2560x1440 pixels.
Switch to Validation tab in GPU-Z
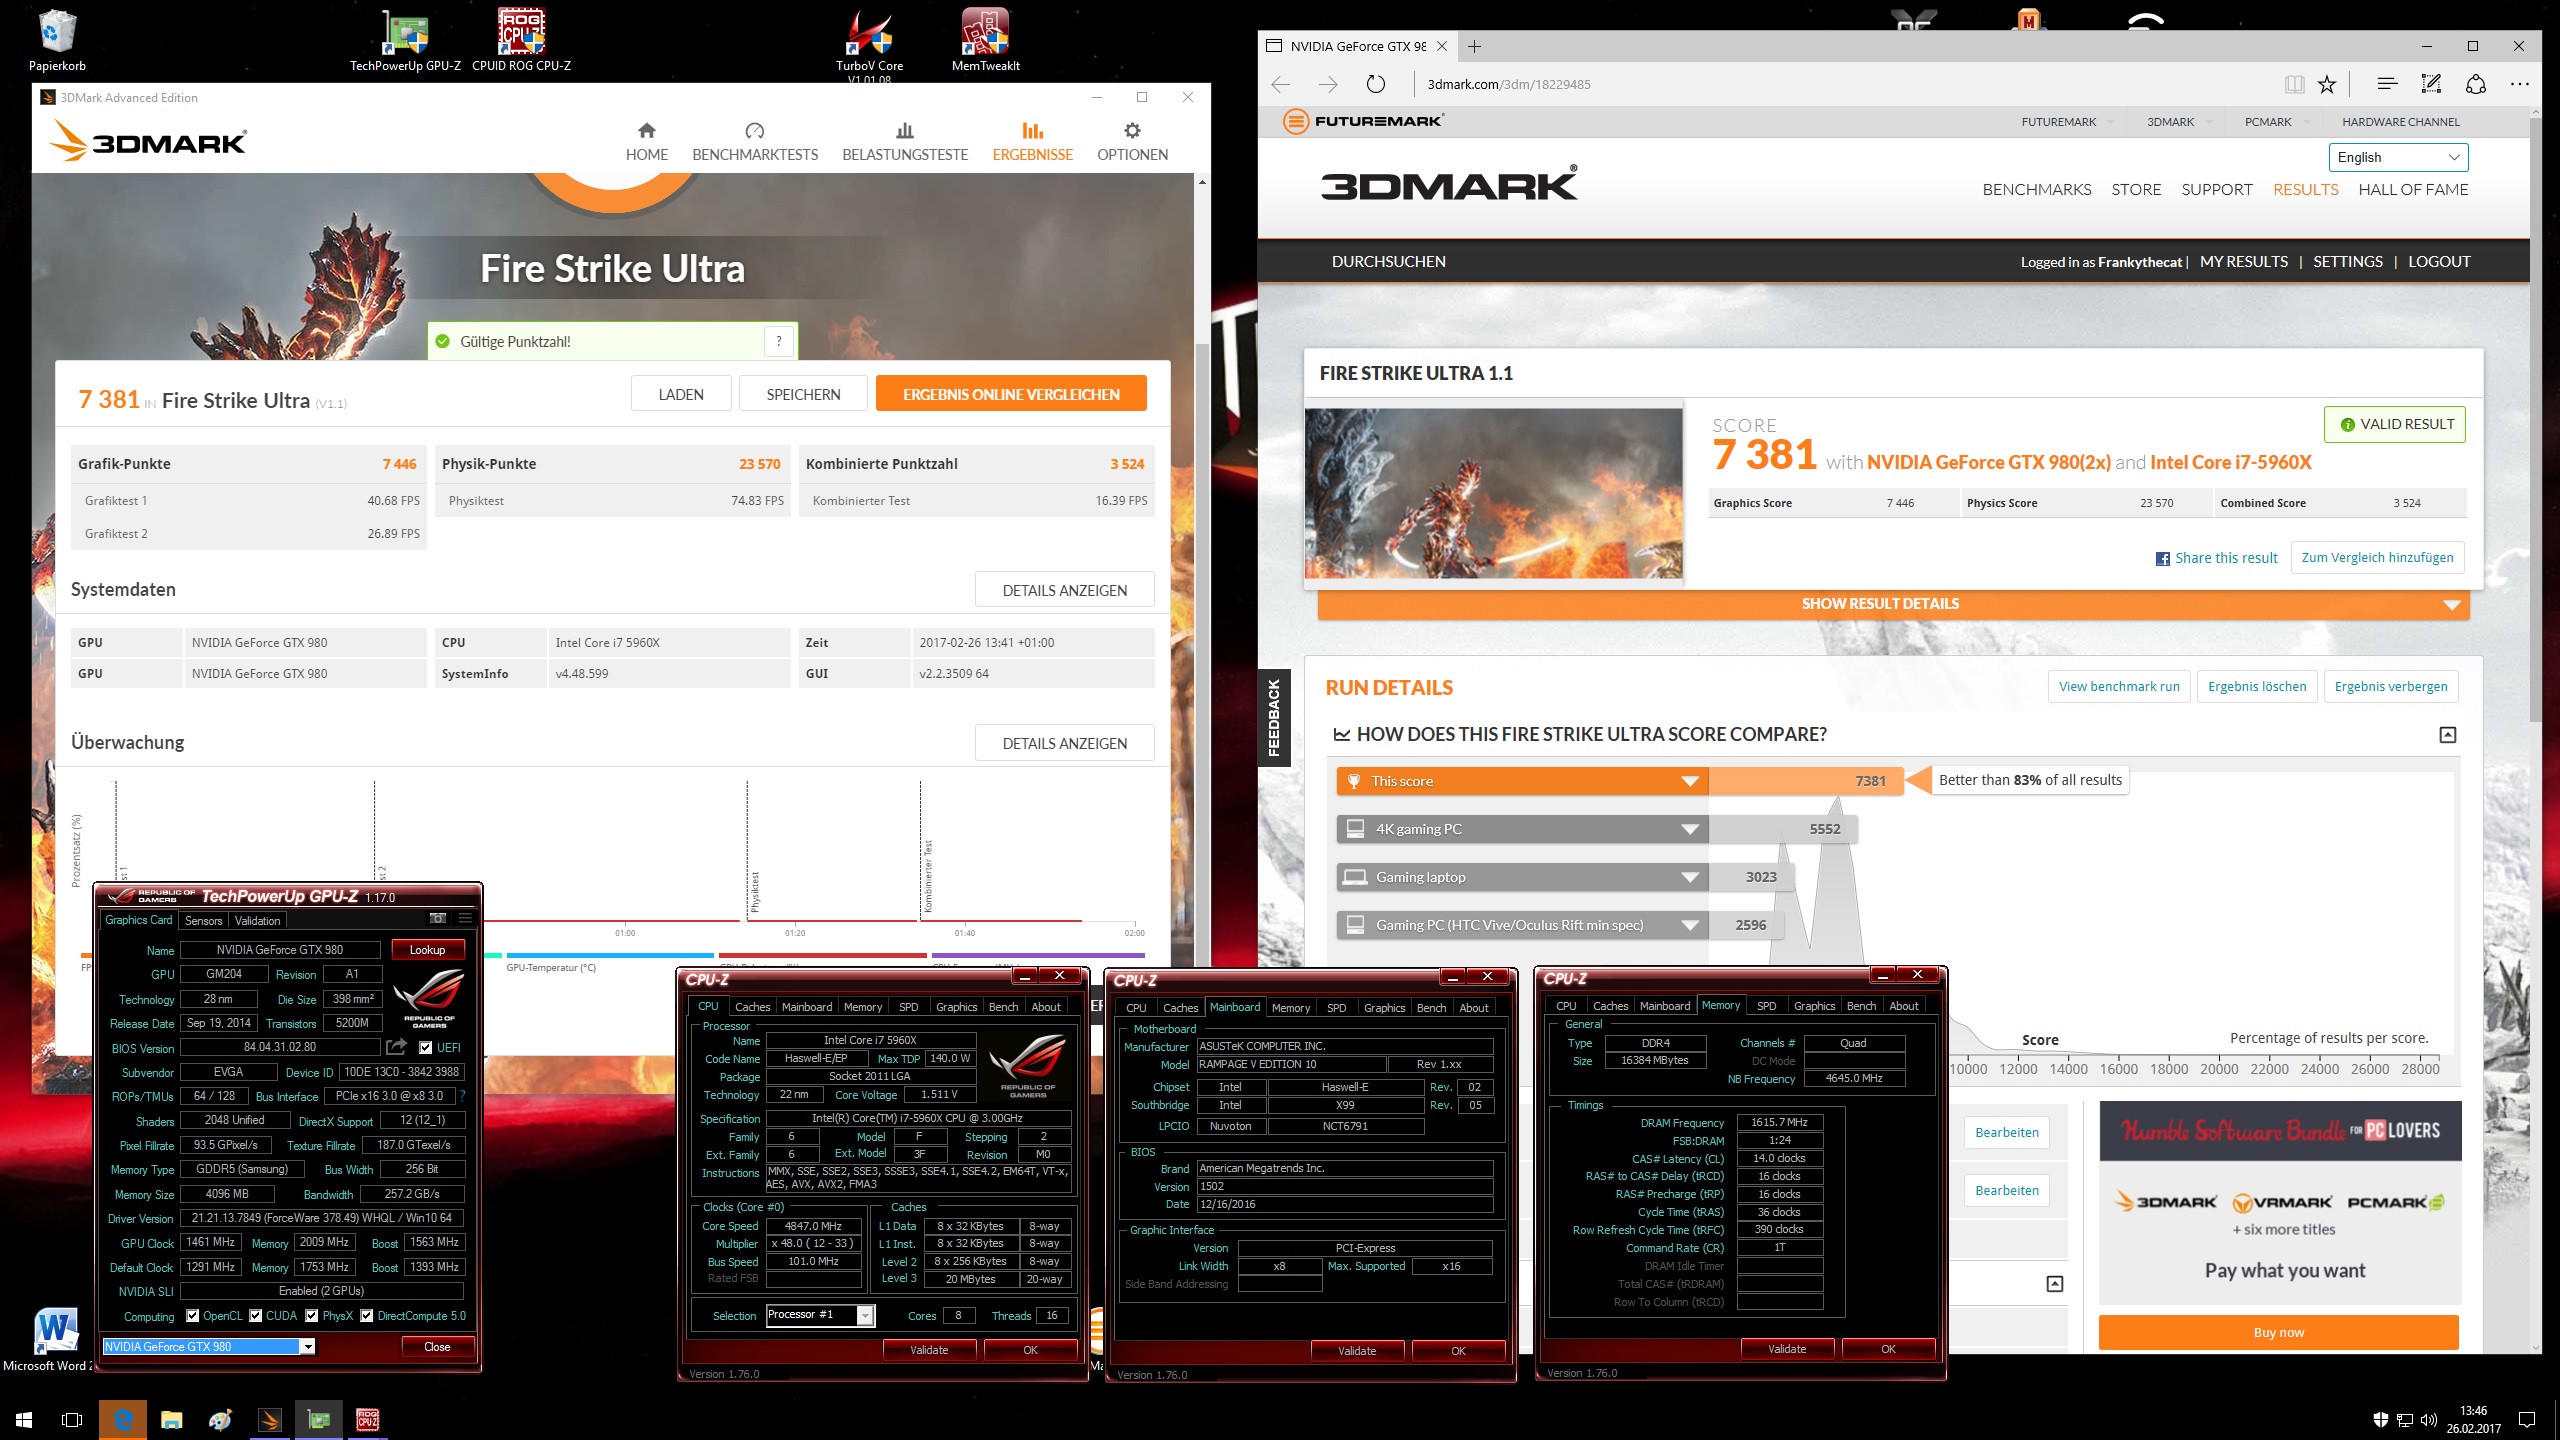click(x=258, y=920)
